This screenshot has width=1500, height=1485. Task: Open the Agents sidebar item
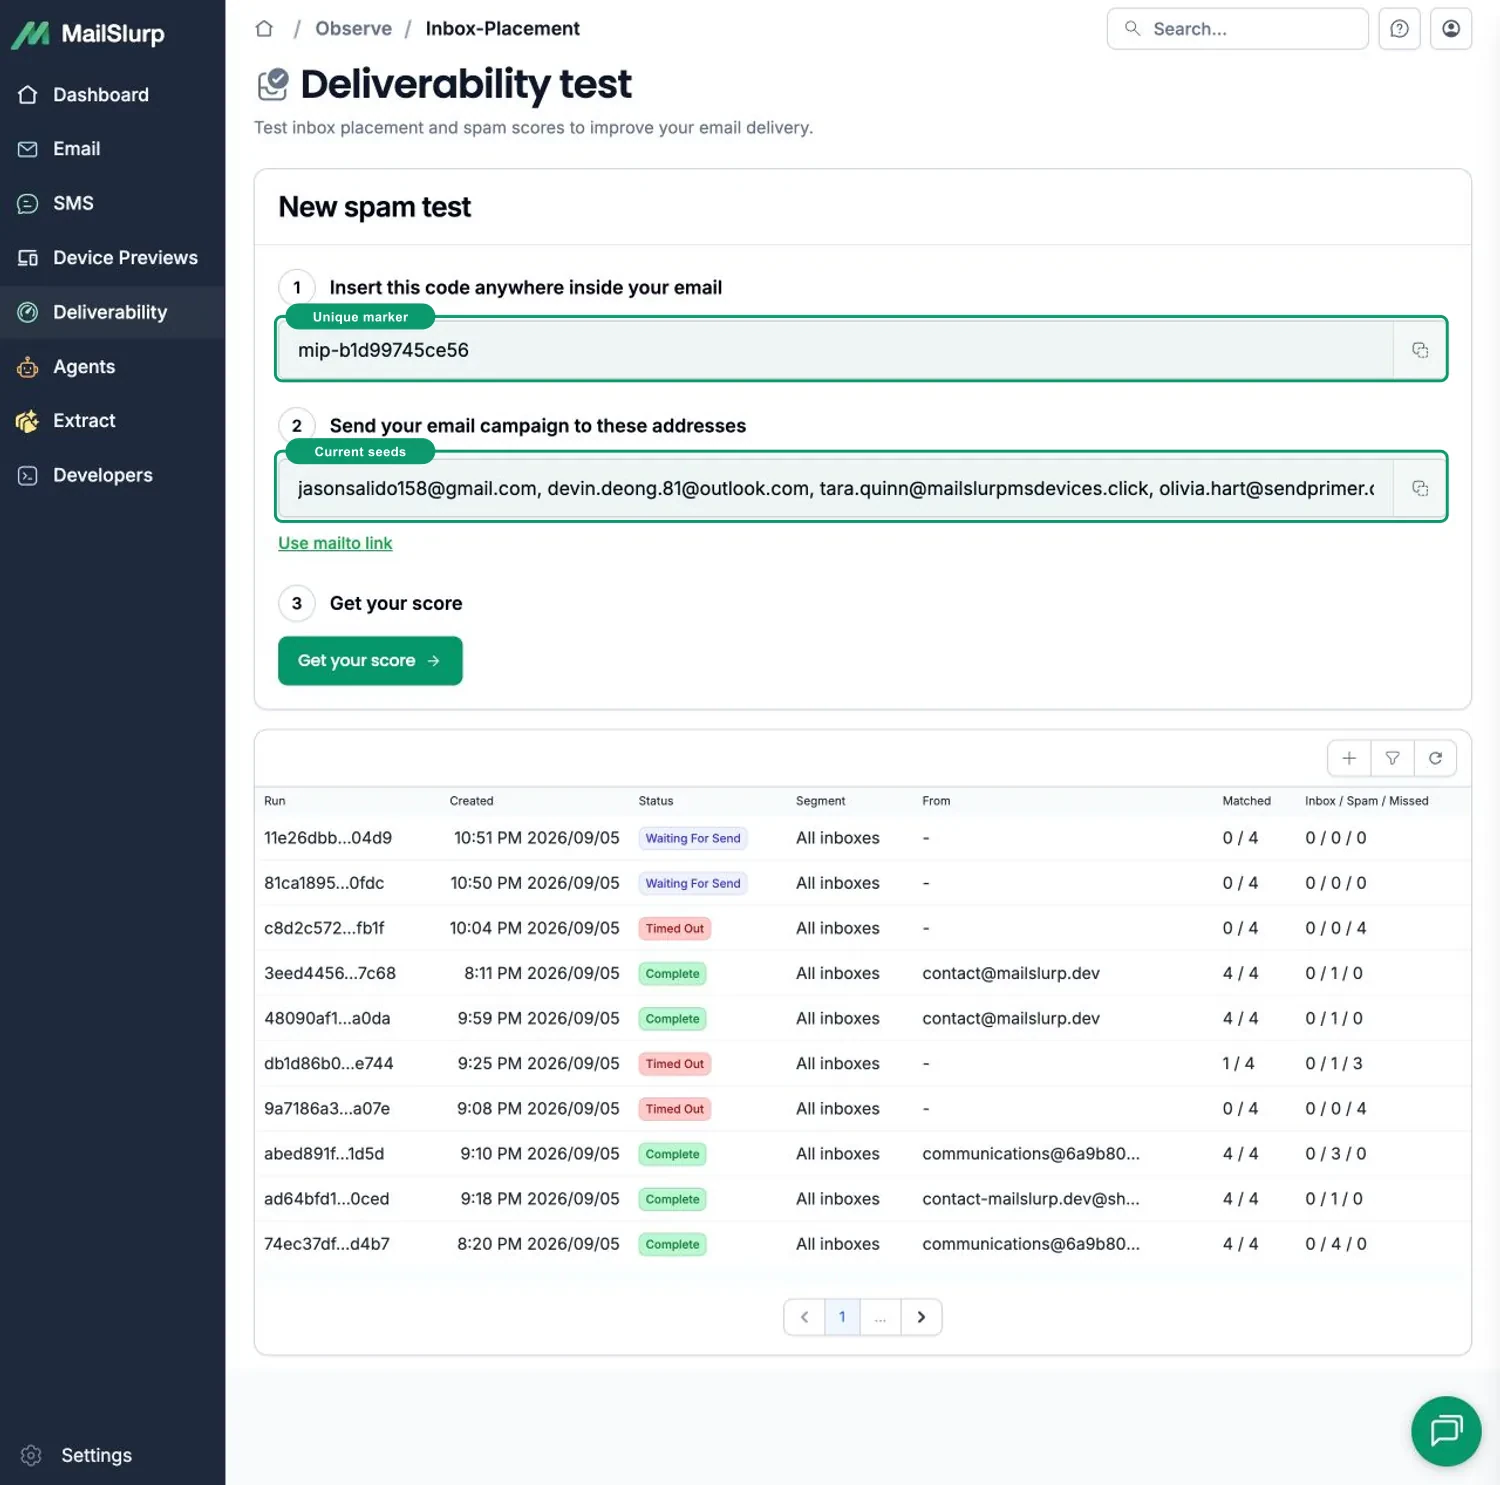112,367
